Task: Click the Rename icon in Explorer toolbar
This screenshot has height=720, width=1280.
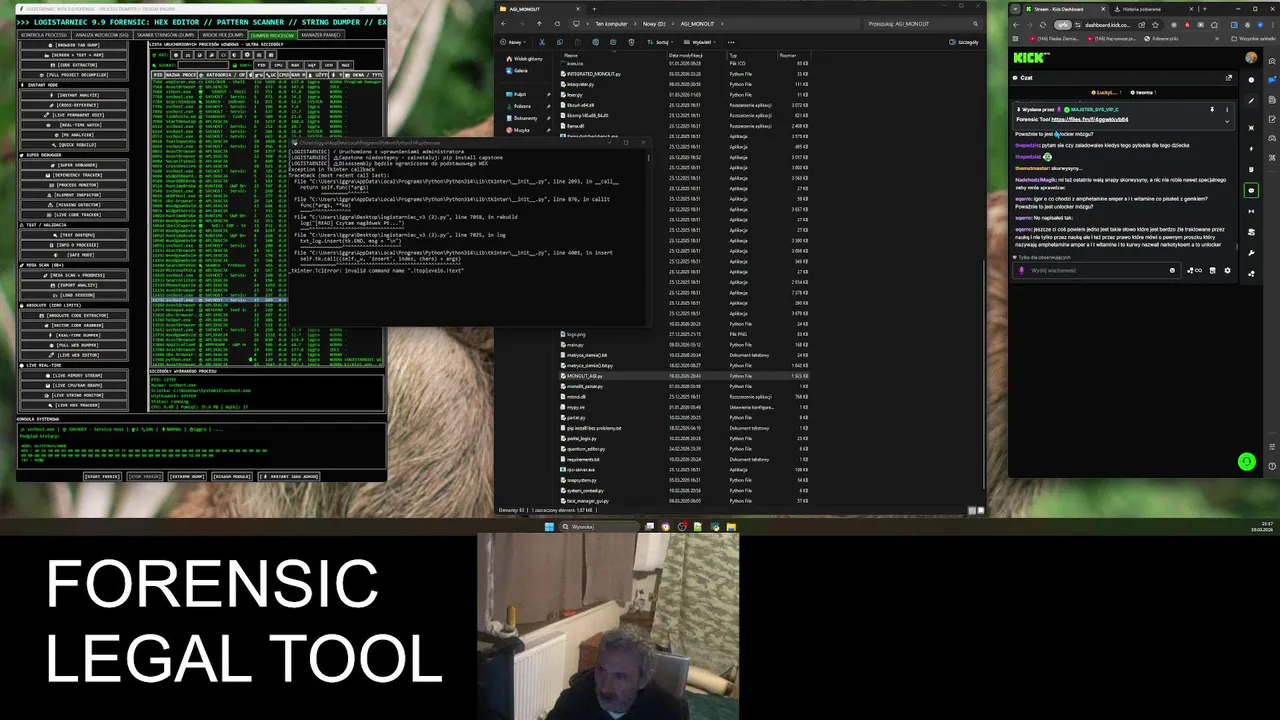Action: (x=596, y=42)
